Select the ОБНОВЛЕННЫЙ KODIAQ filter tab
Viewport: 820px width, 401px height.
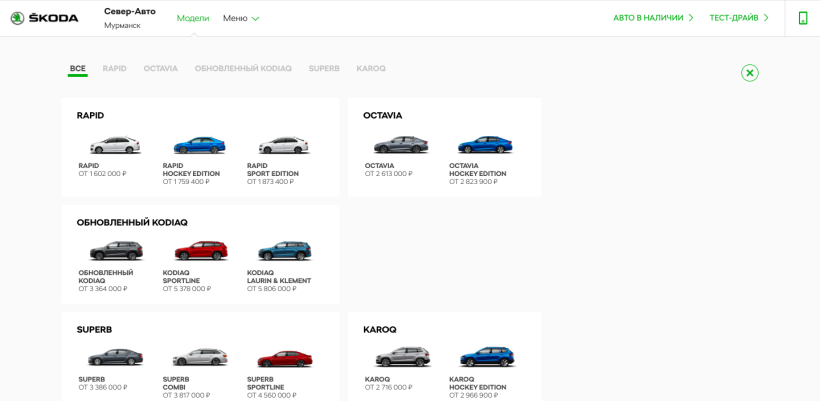(243, 68)
